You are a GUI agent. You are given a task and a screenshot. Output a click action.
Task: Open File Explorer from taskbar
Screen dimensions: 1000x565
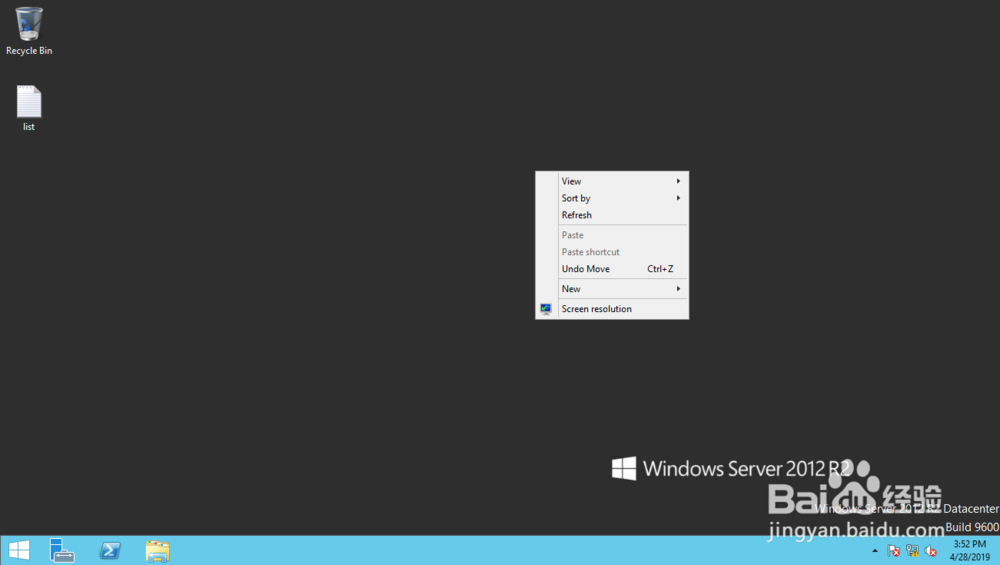click(x=157, y=550)
